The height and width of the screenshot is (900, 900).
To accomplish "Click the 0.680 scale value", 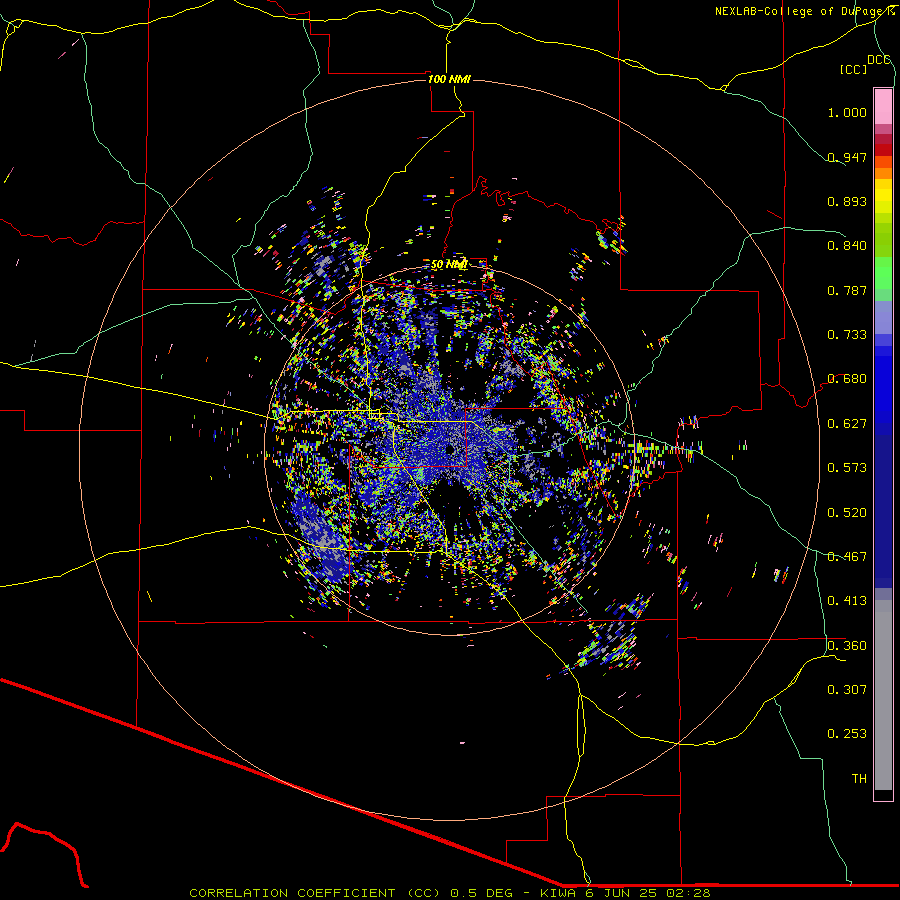I will click(x=847, y=379).
